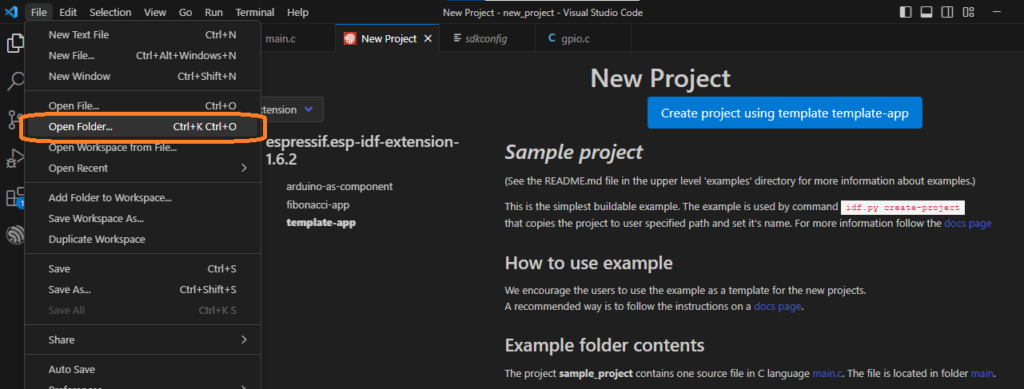
Task: Click Create project using template template-app
Action: [784, 113]
